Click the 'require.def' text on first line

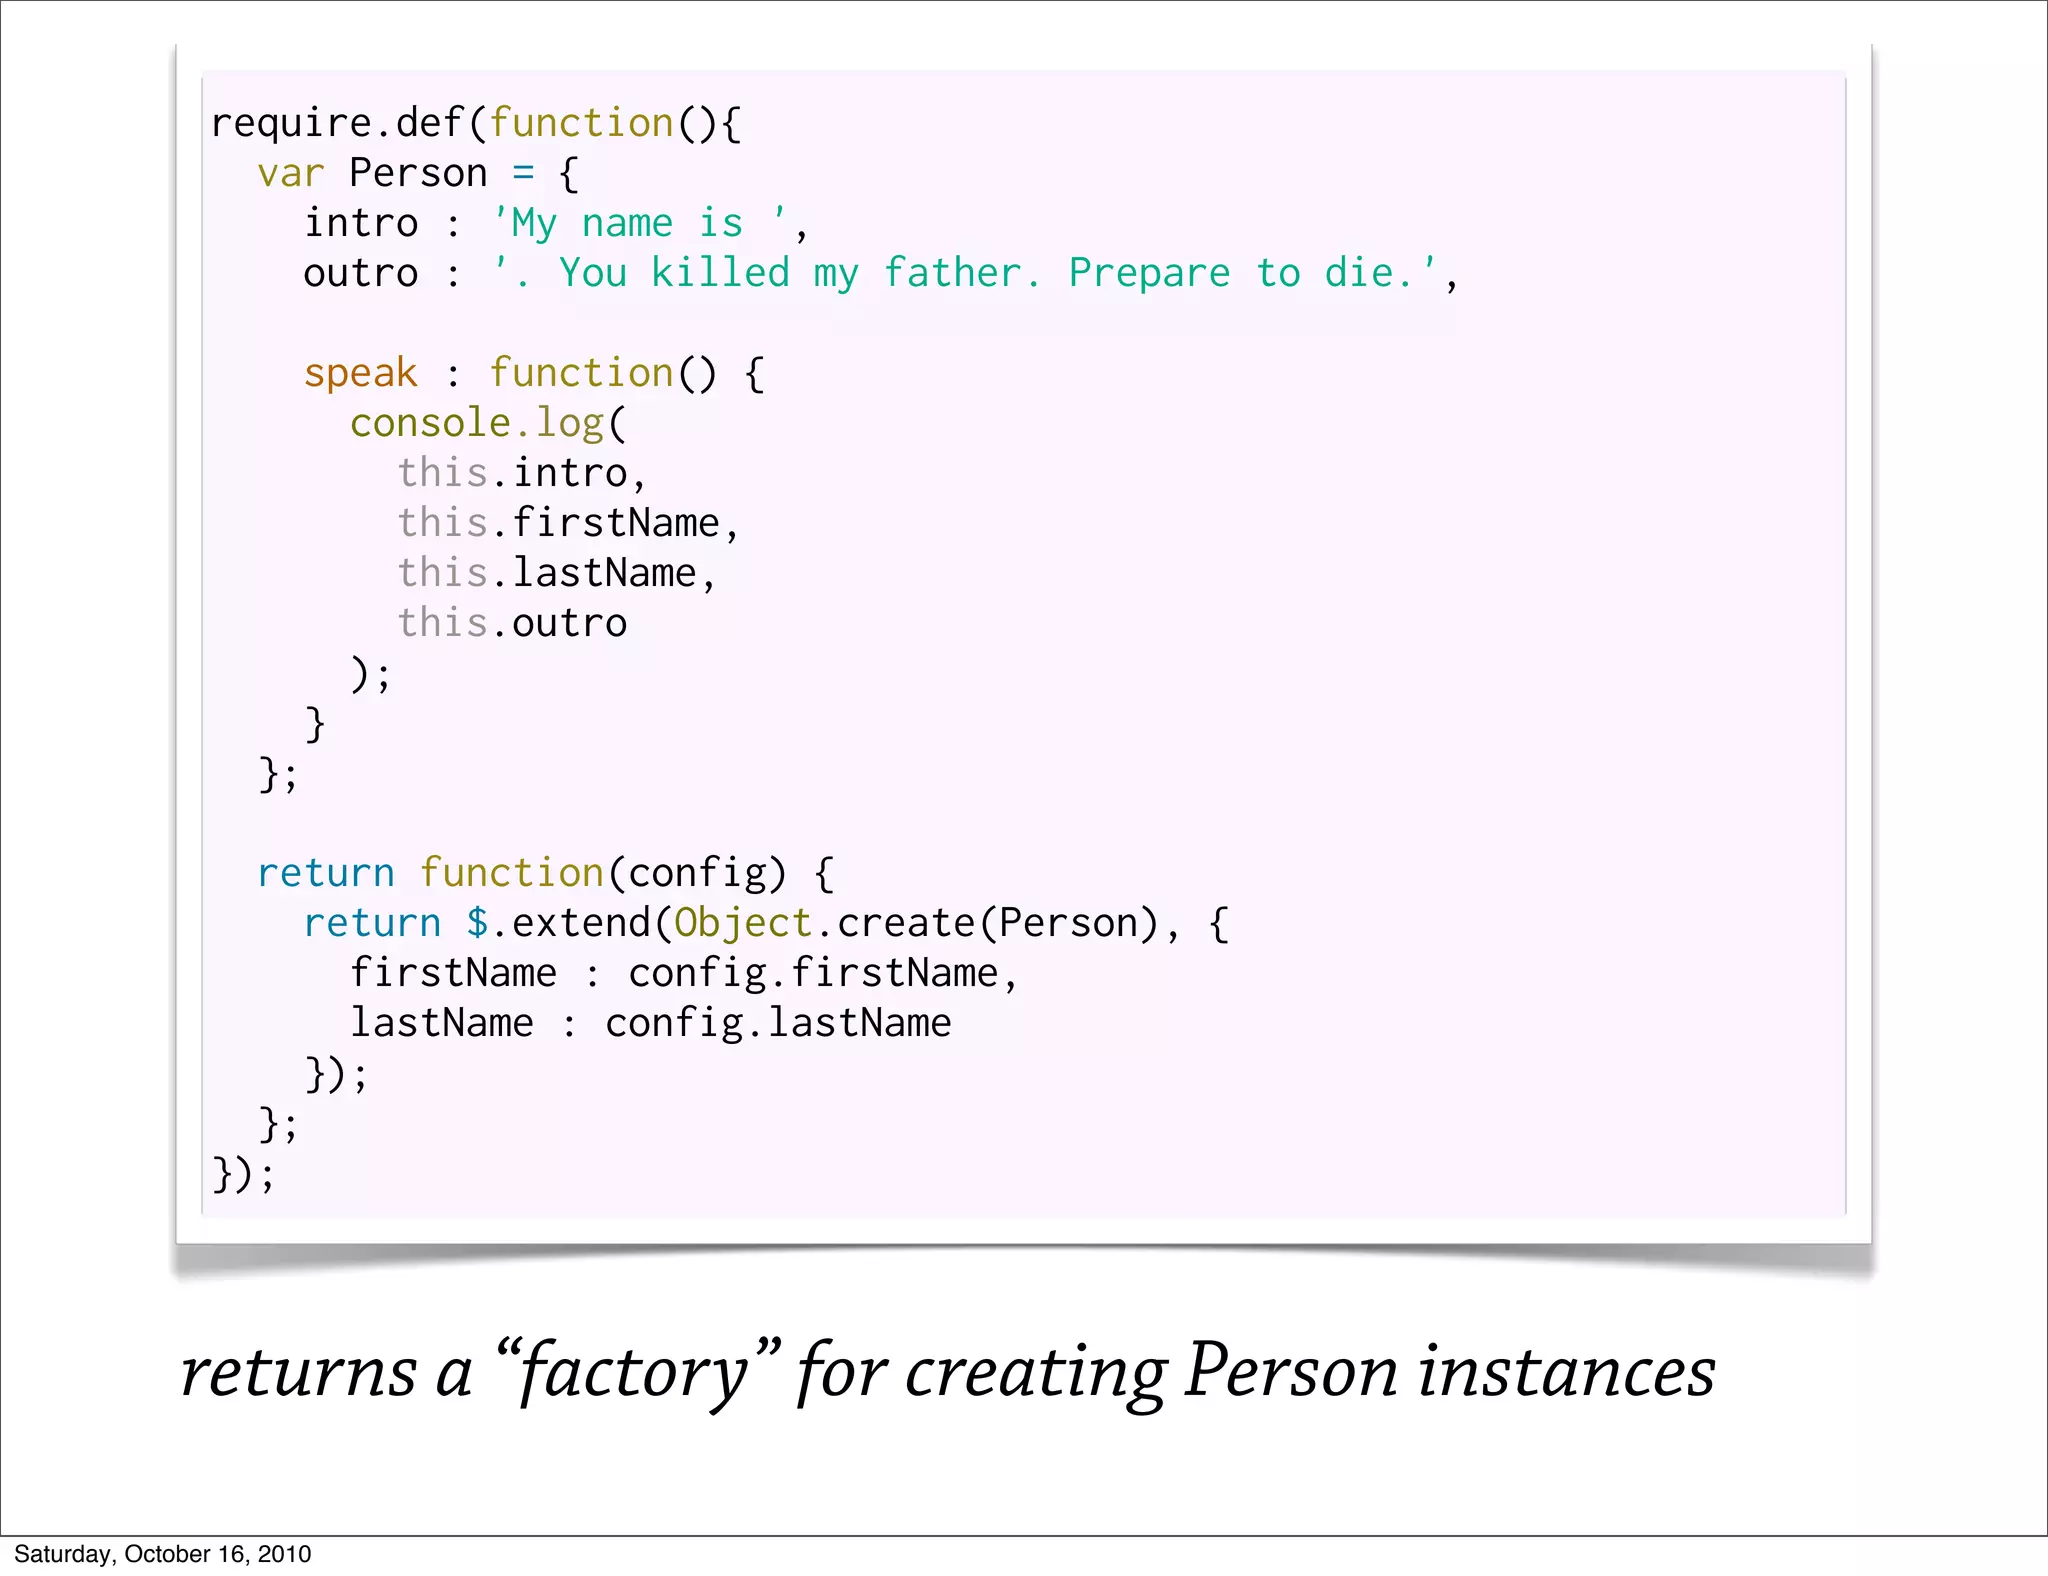[336, 123]
